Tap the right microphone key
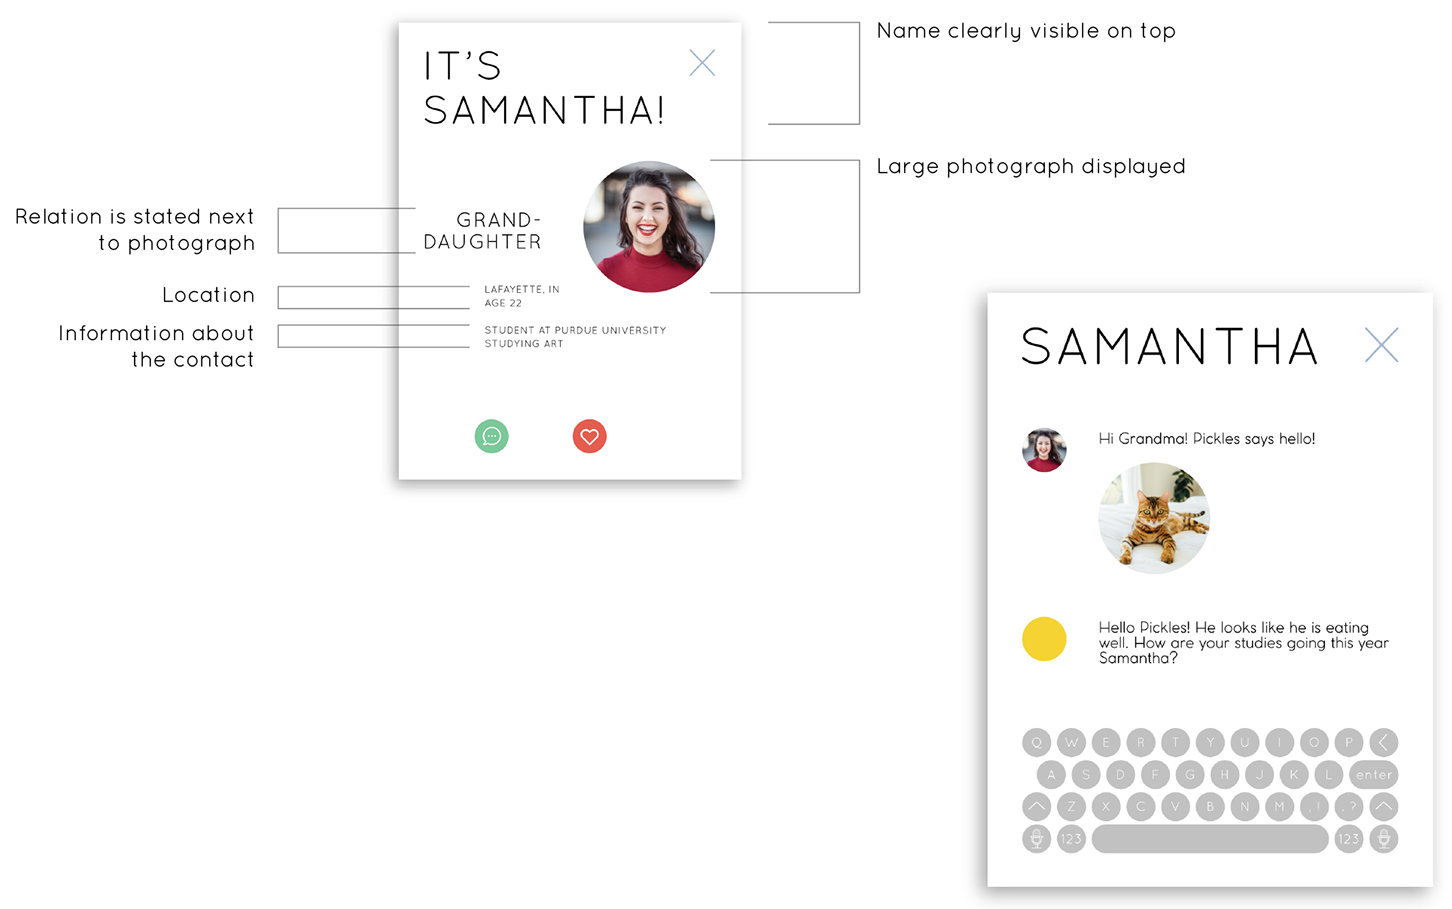 1383,839
